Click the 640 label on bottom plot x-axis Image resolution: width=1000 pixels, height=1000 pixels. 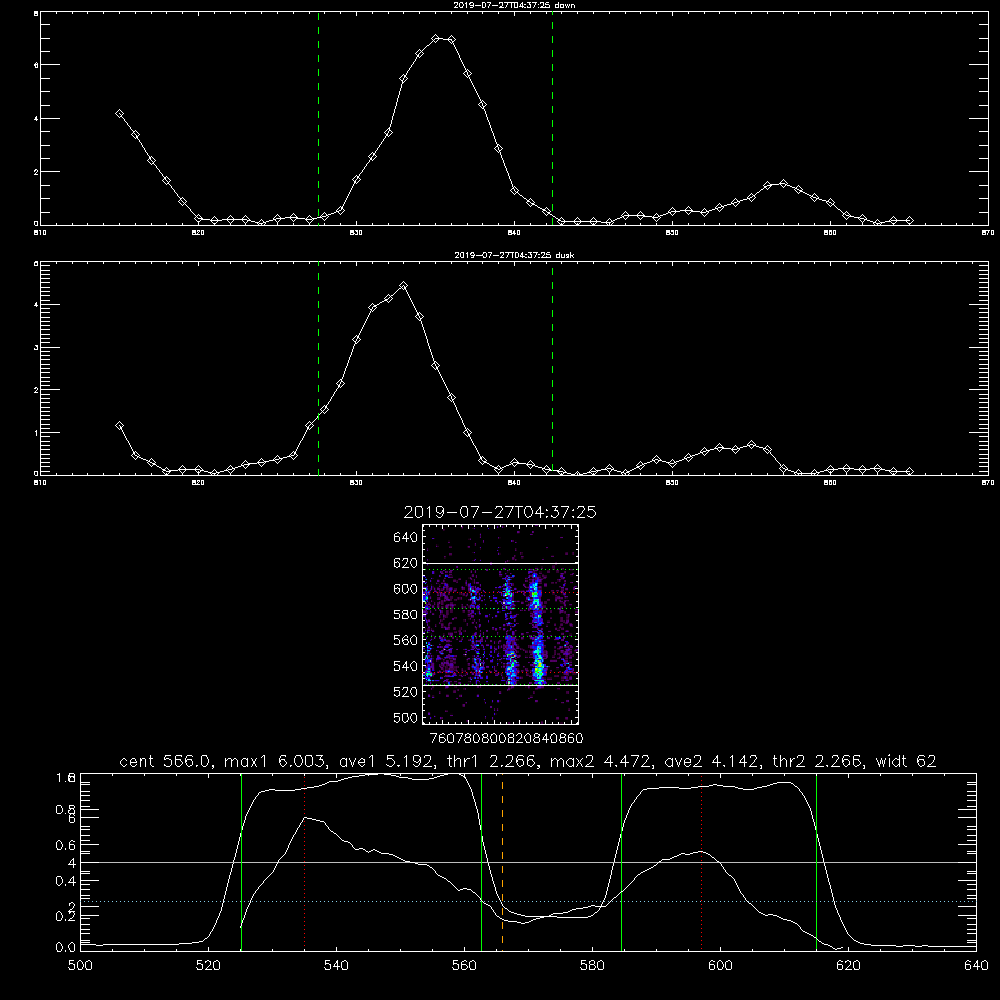pos(976,966)
